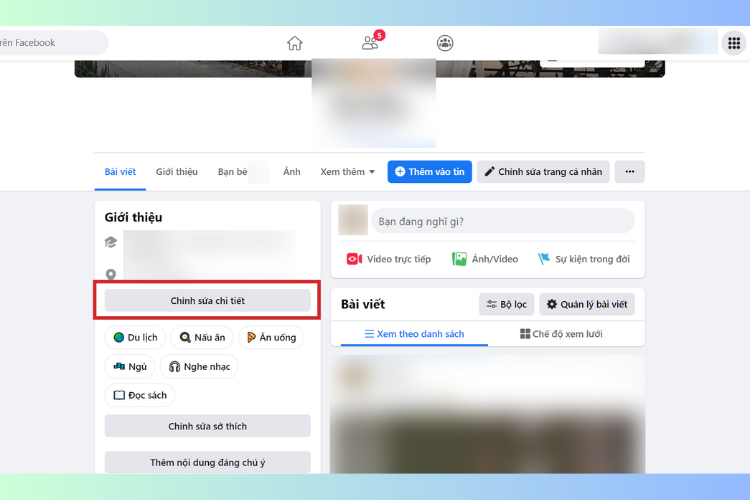Image resolution: width=750 pixels, height=500 pixels.
Task: Click Chỉnh sửa sở thích button
Action: 208,426
